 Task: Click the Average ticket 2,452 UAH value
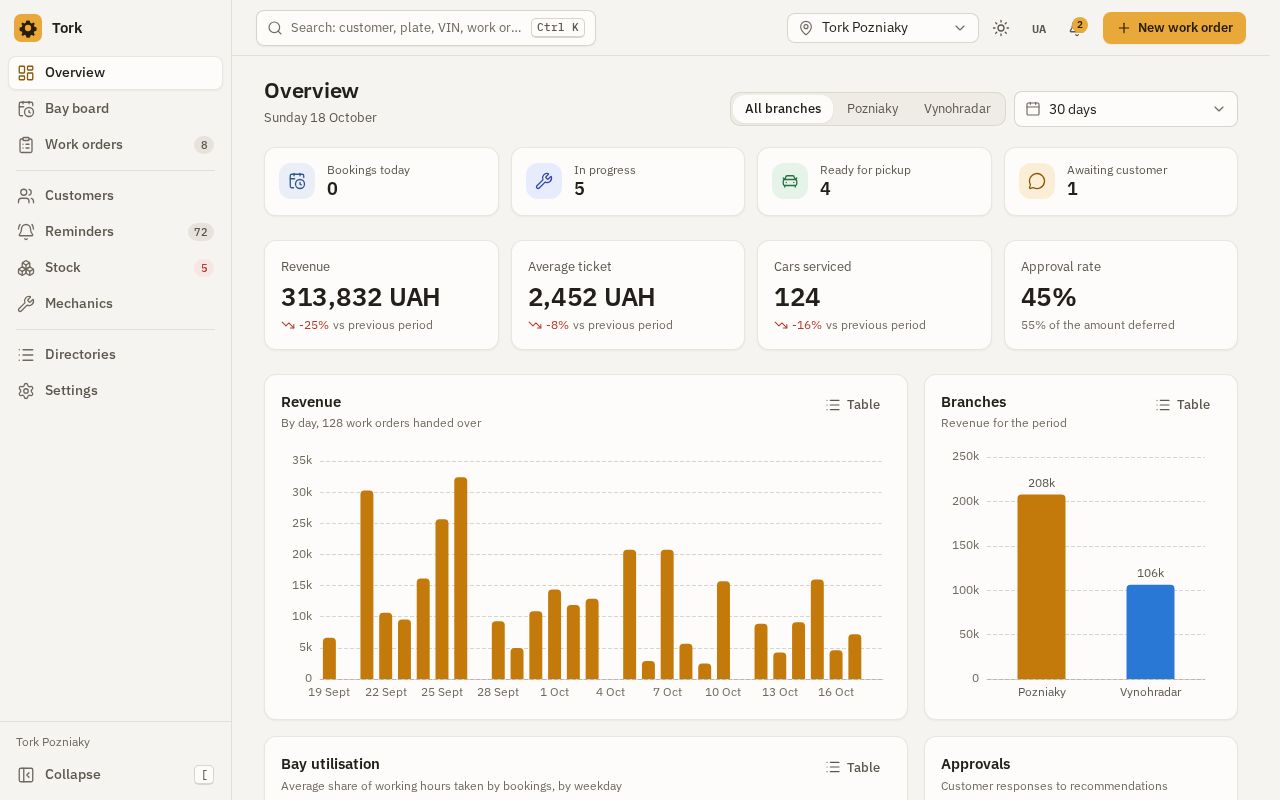pyautogui.click(x=591, y=298)
